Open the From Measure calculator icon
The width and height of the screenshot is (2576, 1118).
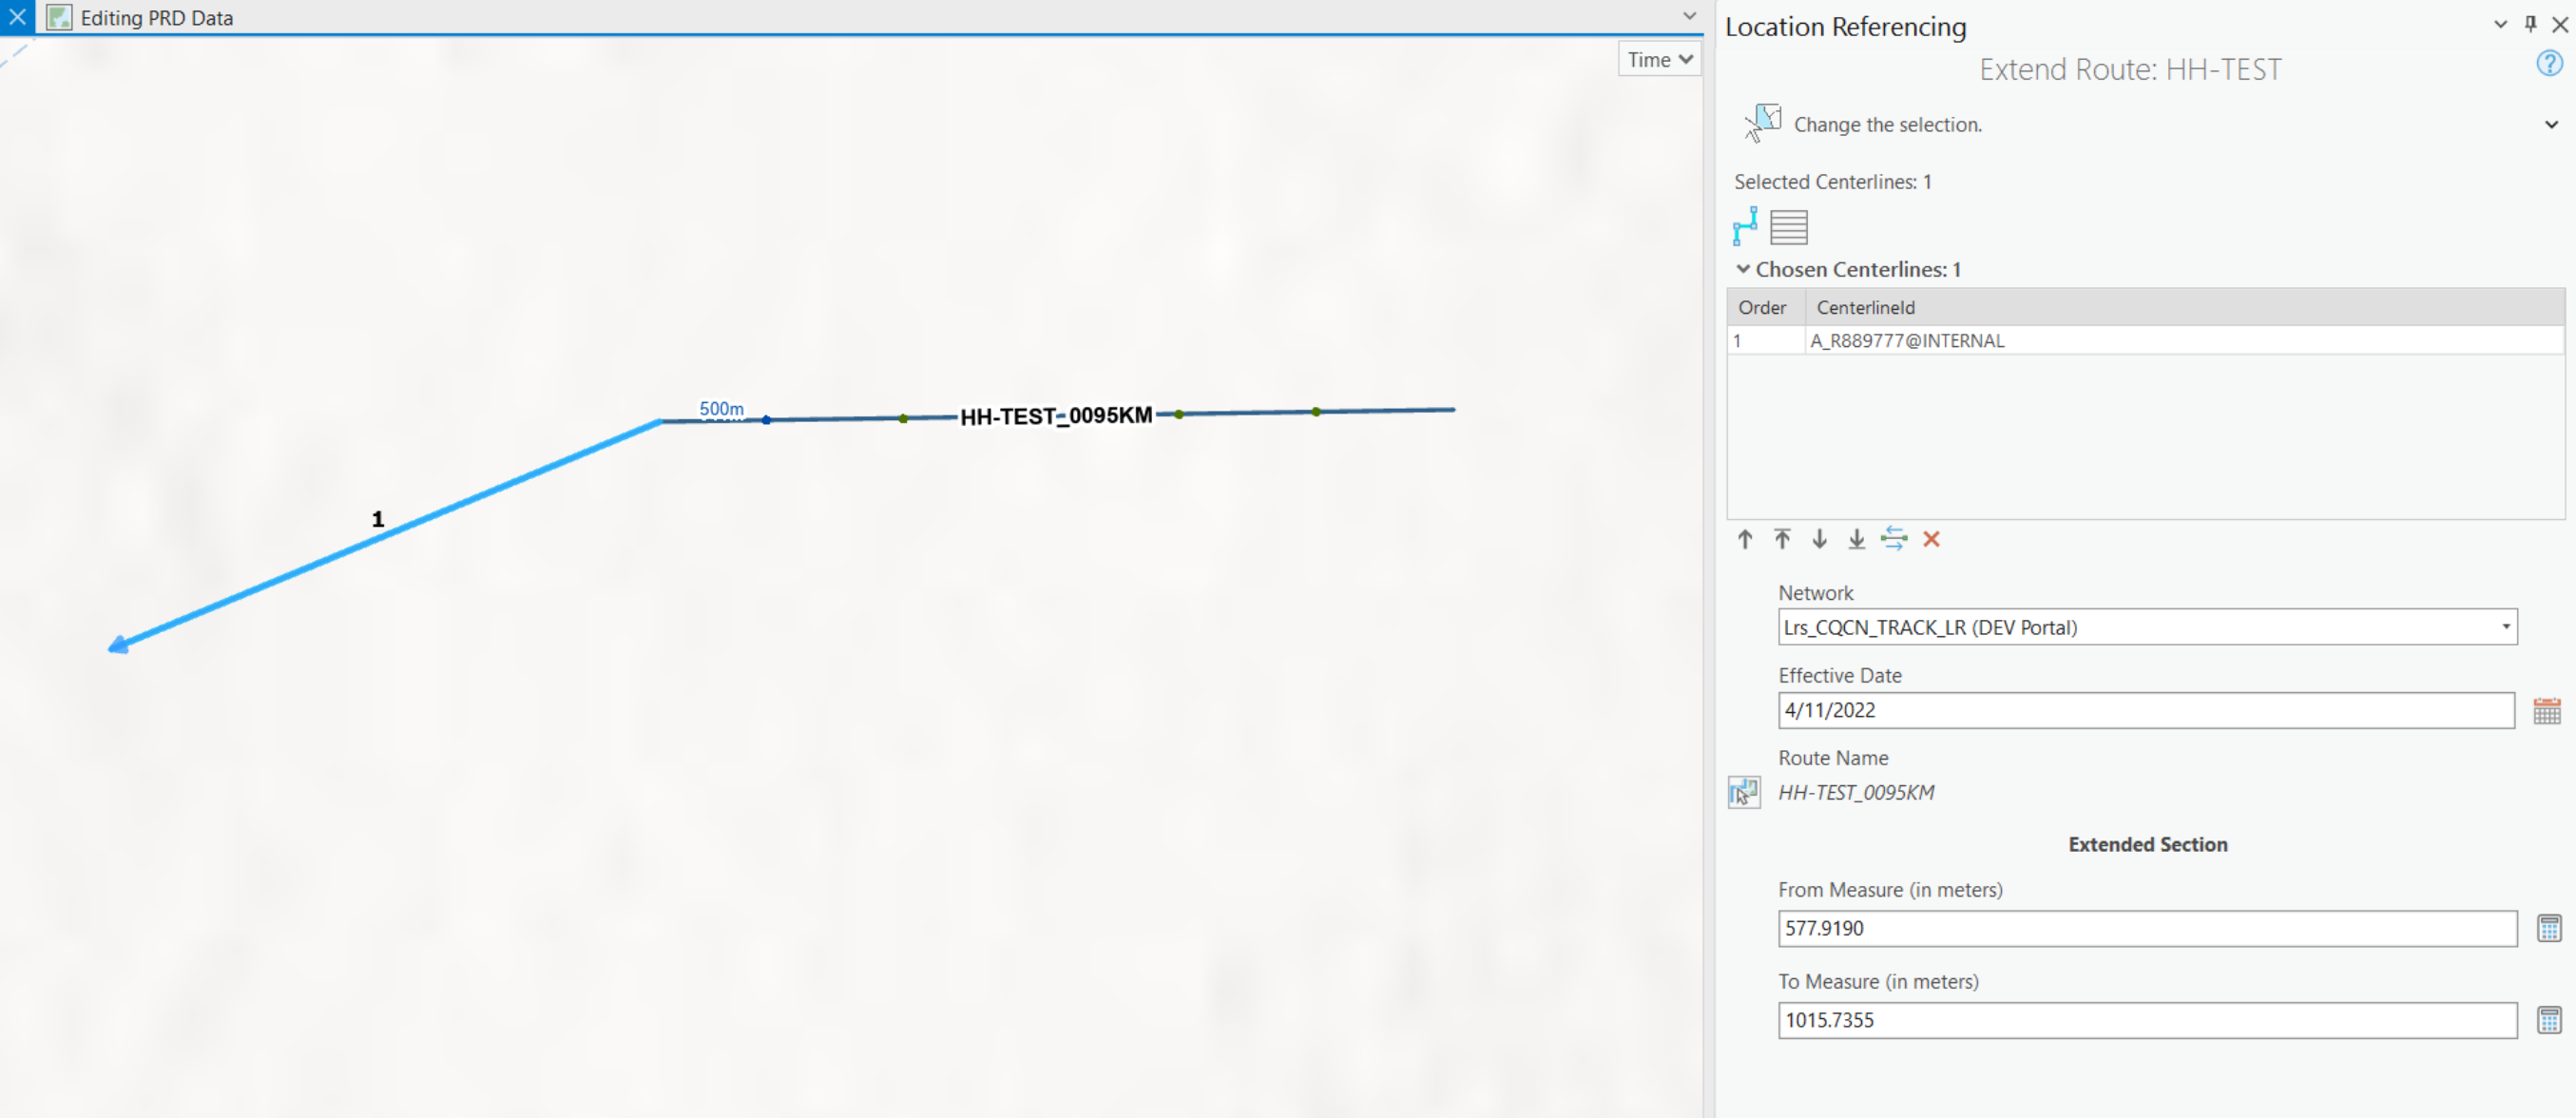(2549, 929)
